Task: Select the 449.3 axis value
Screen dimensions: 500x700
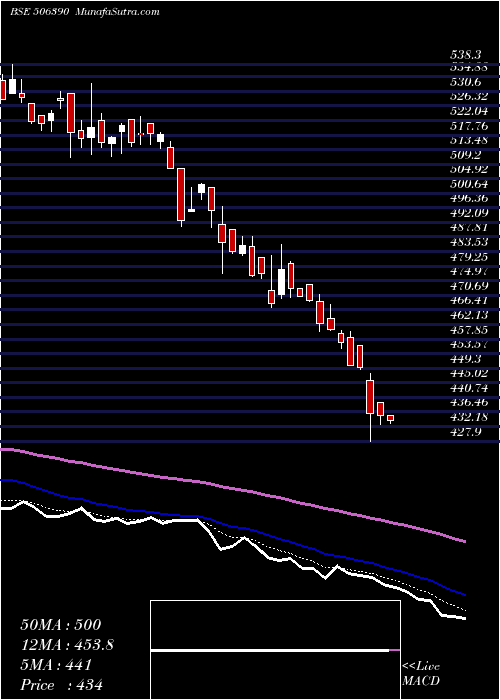Action: pos(465,358)
